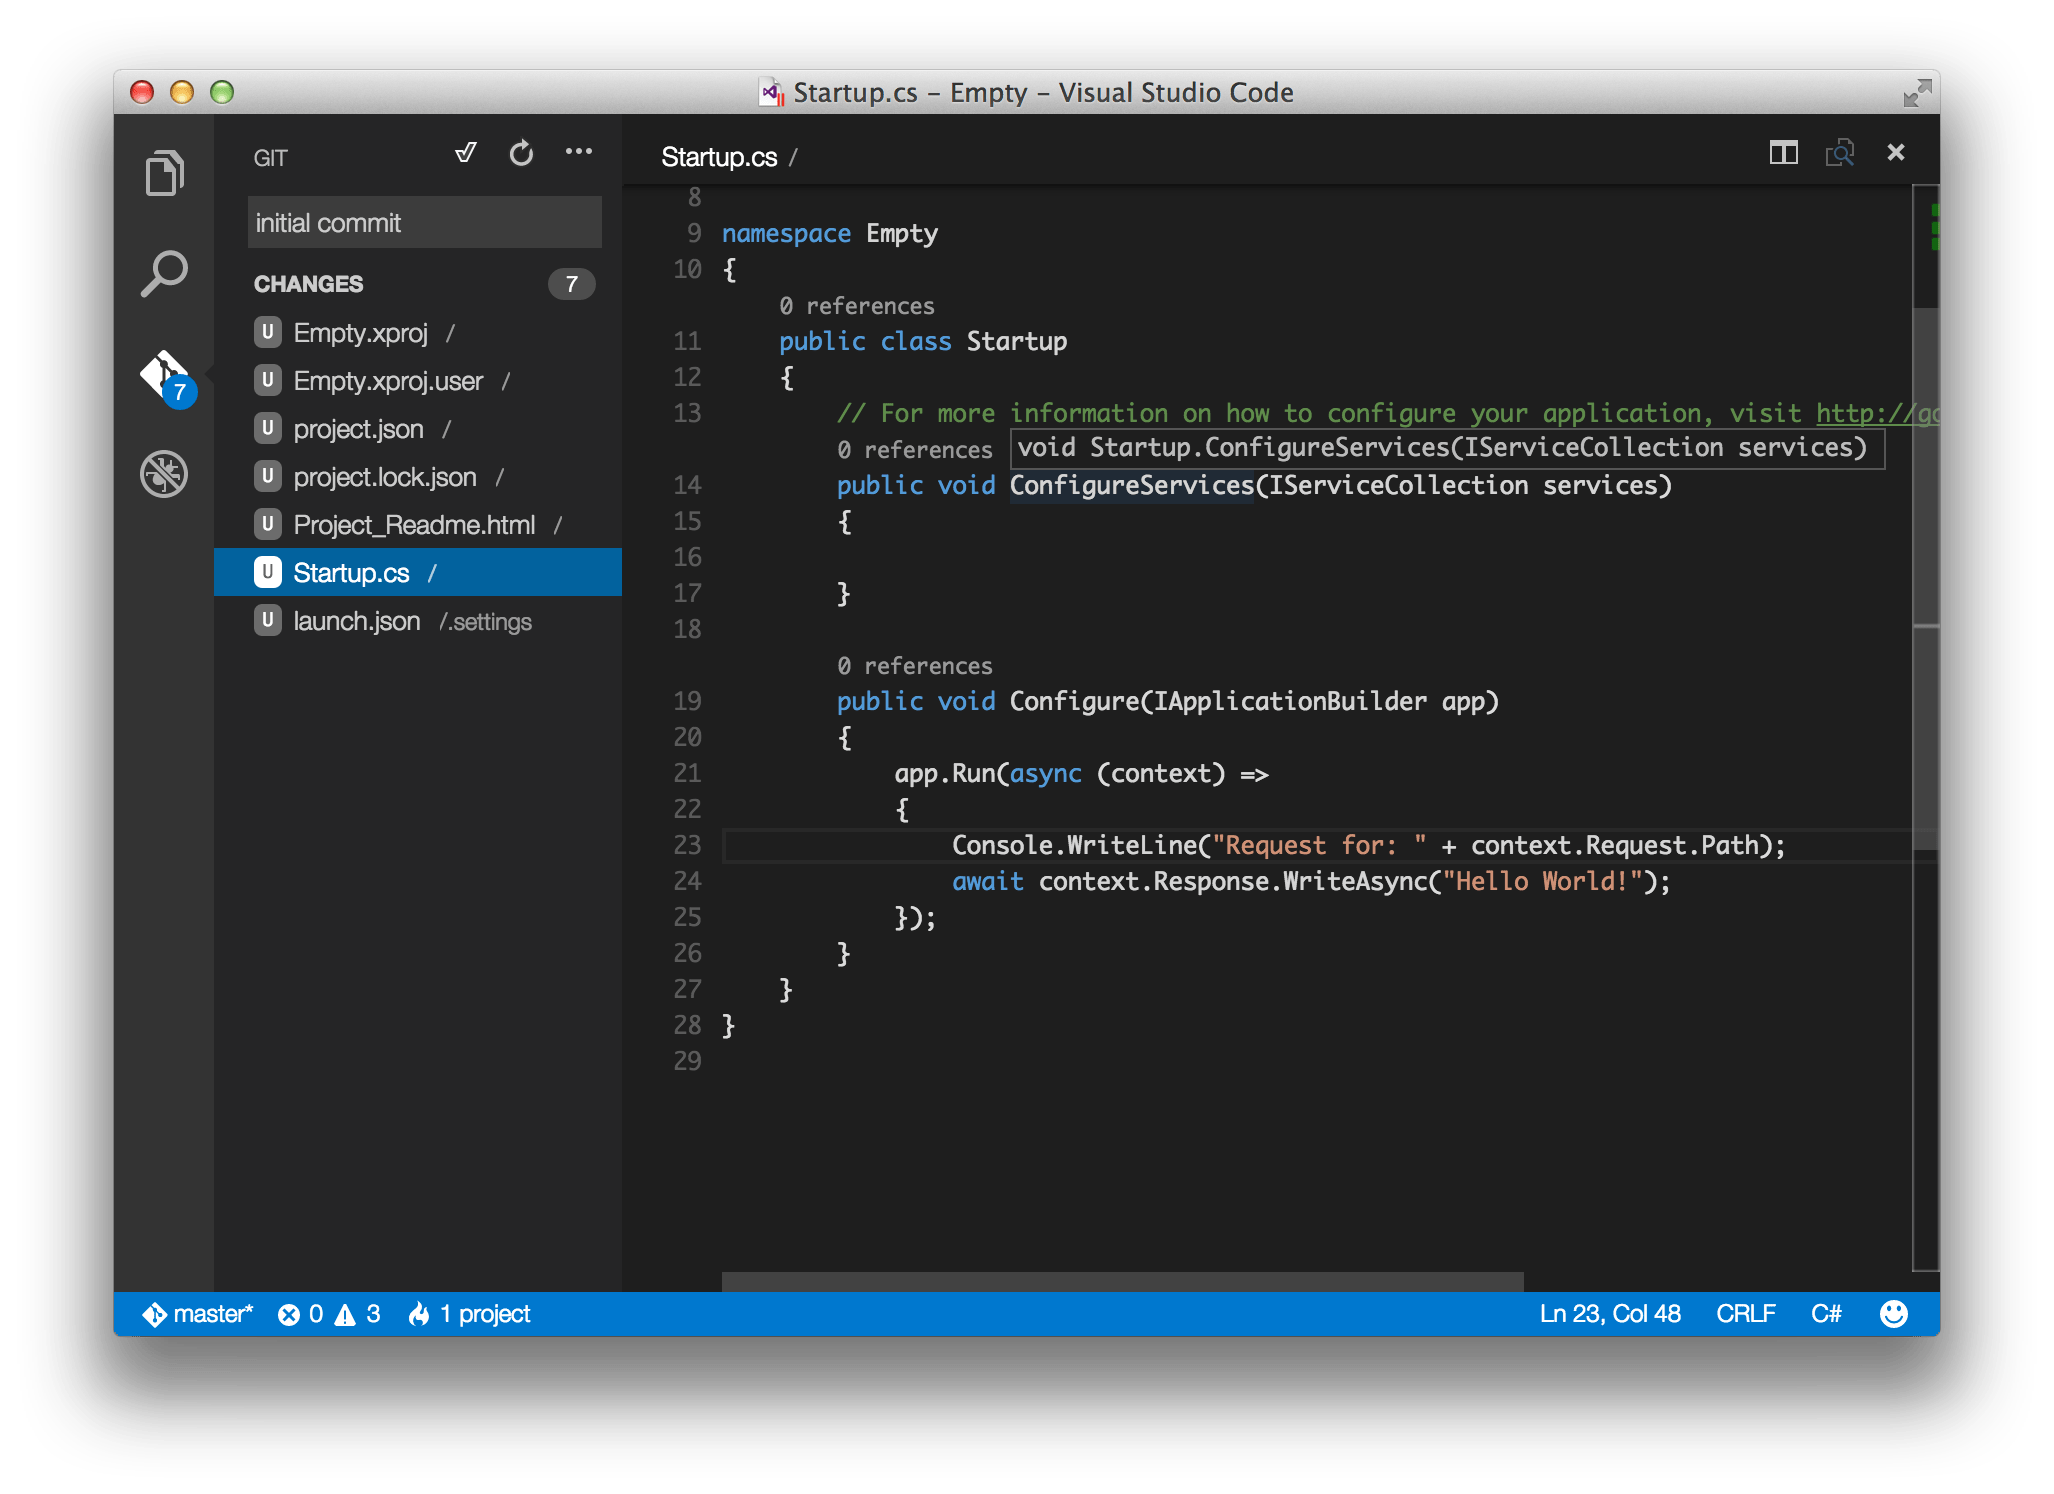Select Empty.xproj in Changes list
Screen dimensions: 2054x1494
pos(418,333)
